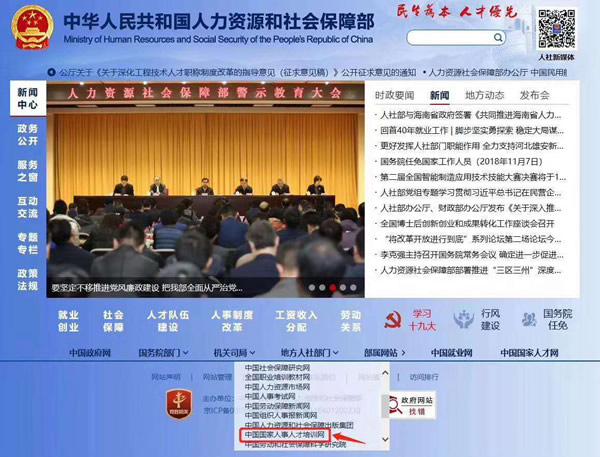This screenshot has height=457, width=600.
Task: Focus the site search input field
Action: (x=456, y=38)
